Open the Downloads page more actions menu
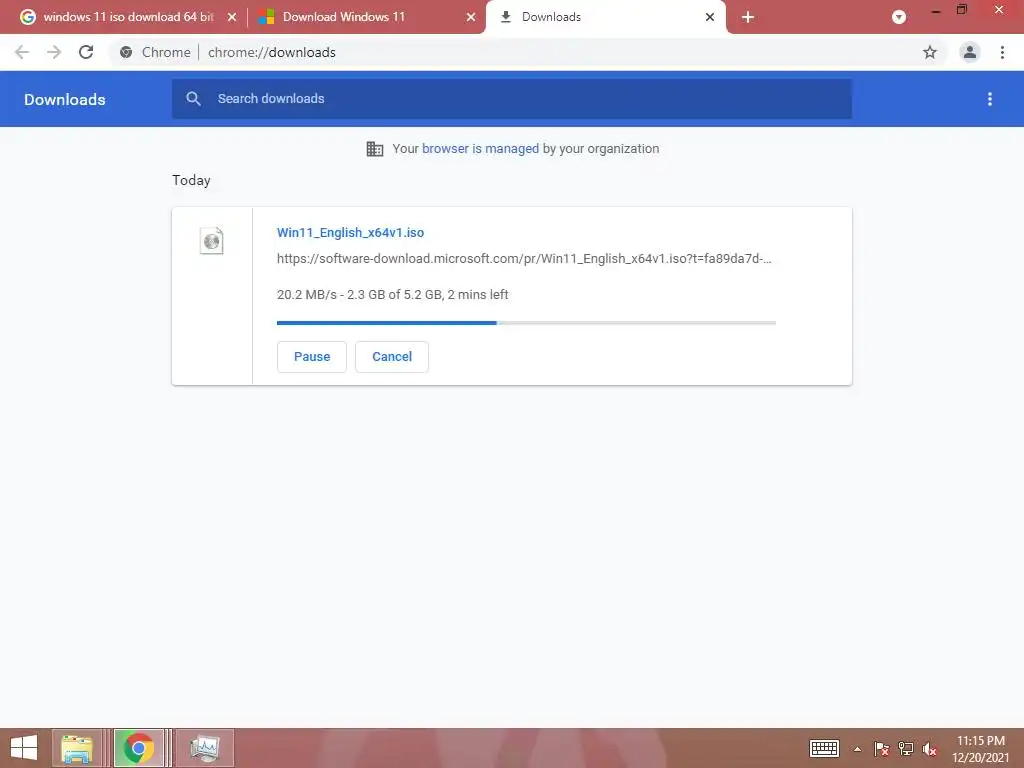This screenshot has width=1024, height=768. (x=990, y=99)
